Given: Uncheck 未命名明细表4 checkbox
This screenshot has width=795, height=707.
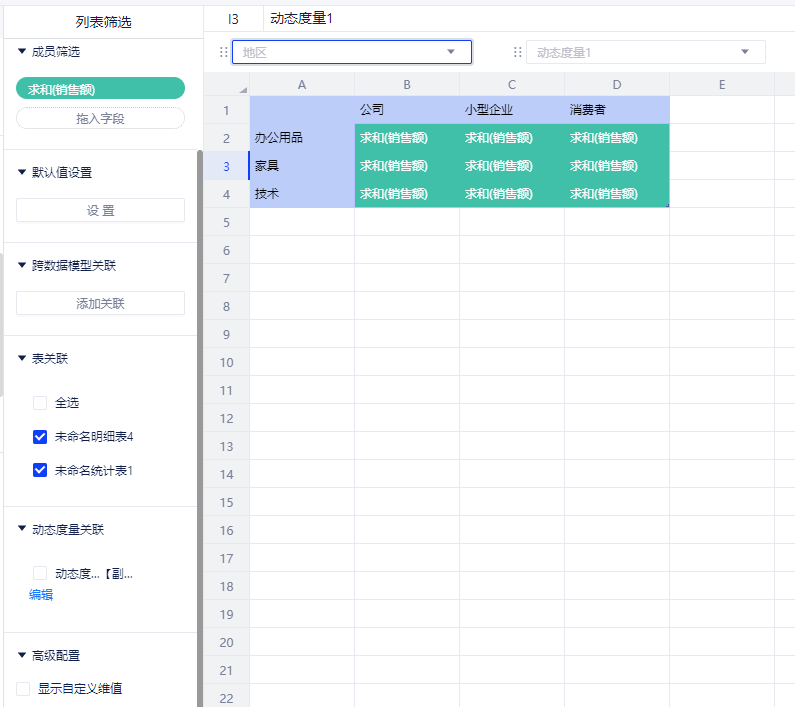Looking at the screenshot, I should 40,437.
